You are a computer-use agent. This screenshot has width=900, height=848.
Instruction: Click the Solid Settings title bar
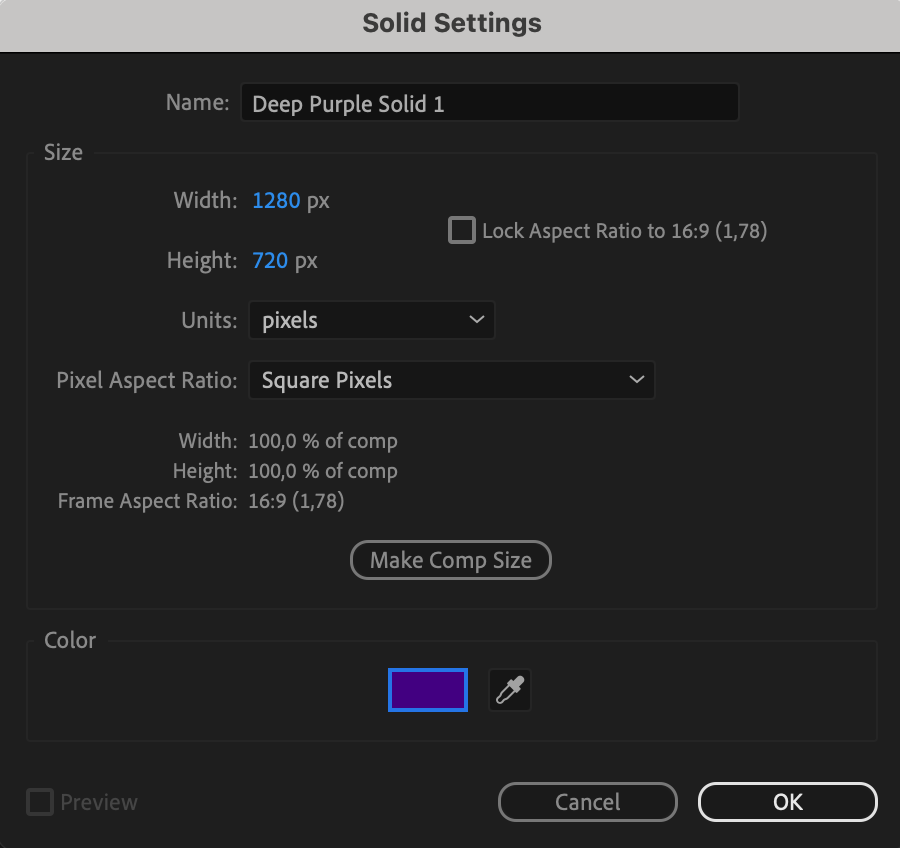coord(451,24)
